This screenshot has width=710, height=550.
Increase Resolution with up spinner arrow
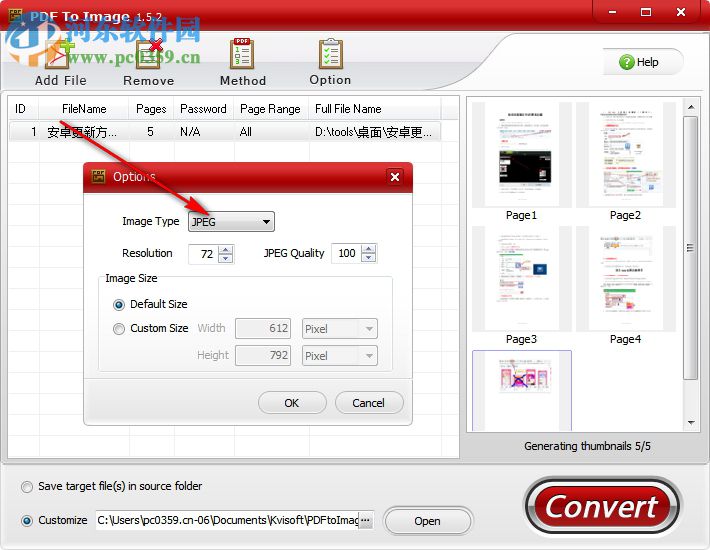[225, 249]
